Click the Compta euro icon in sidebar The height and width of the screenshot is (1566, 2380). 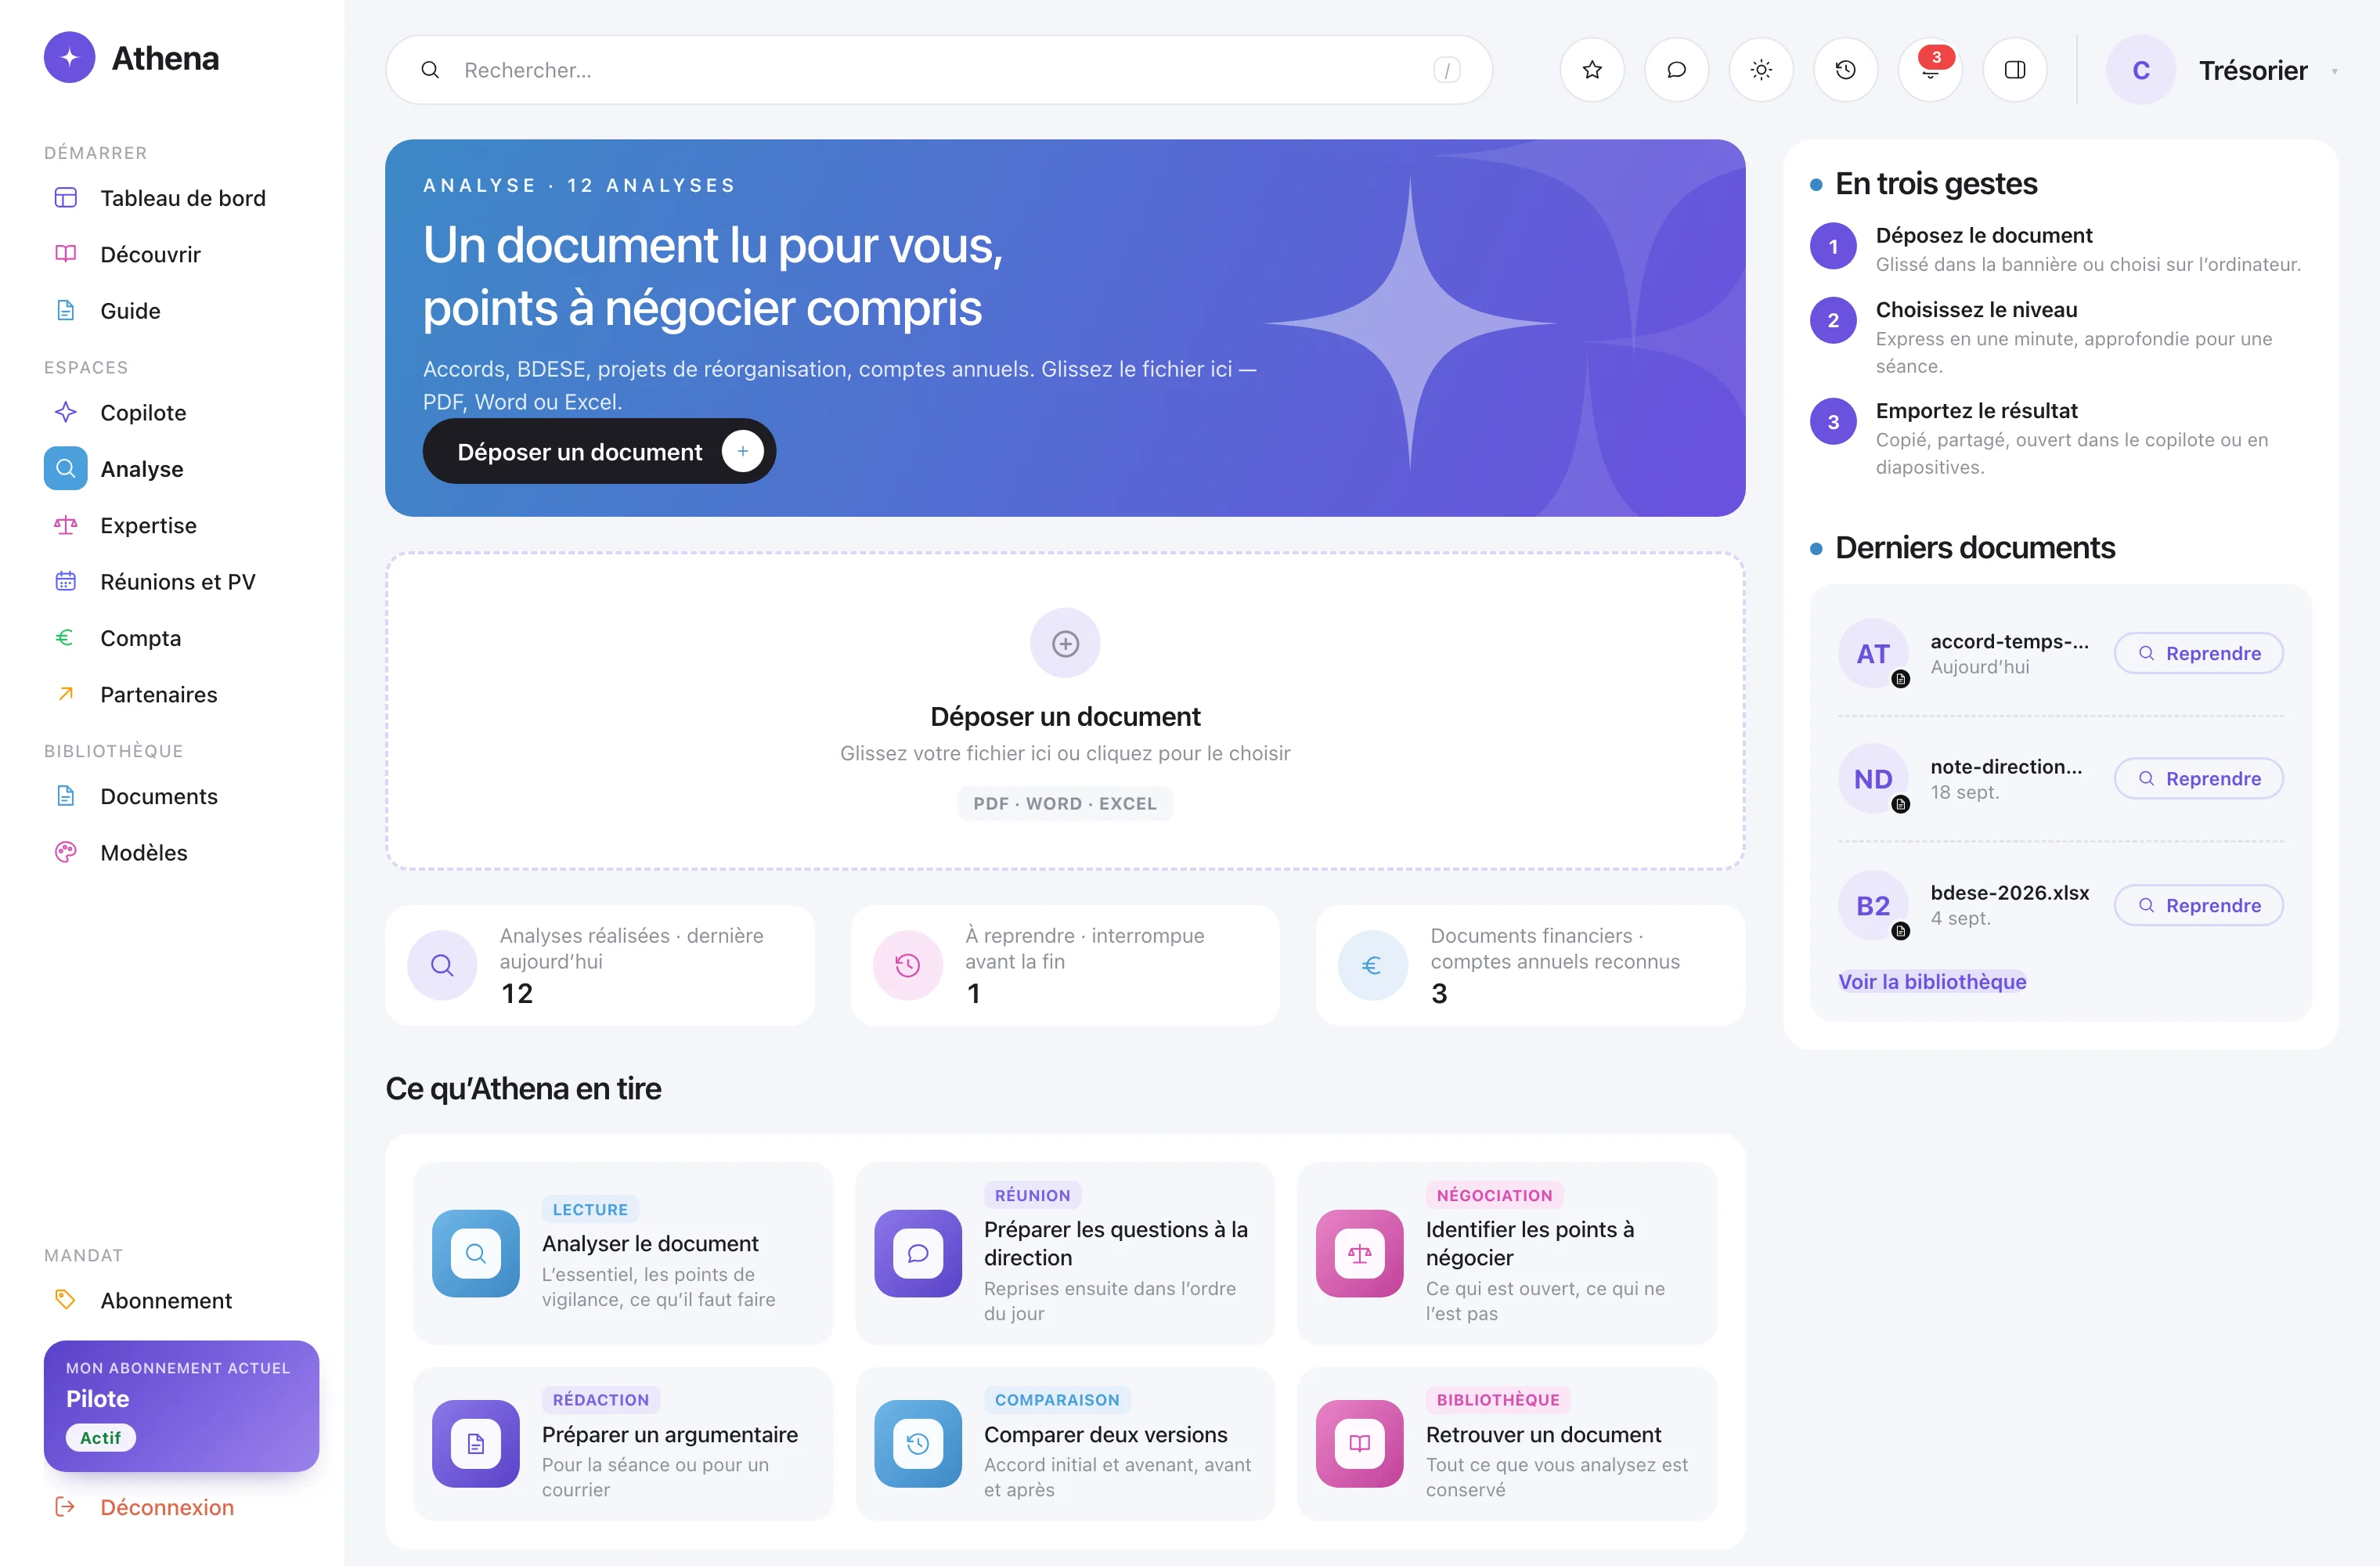click(66, 638)
